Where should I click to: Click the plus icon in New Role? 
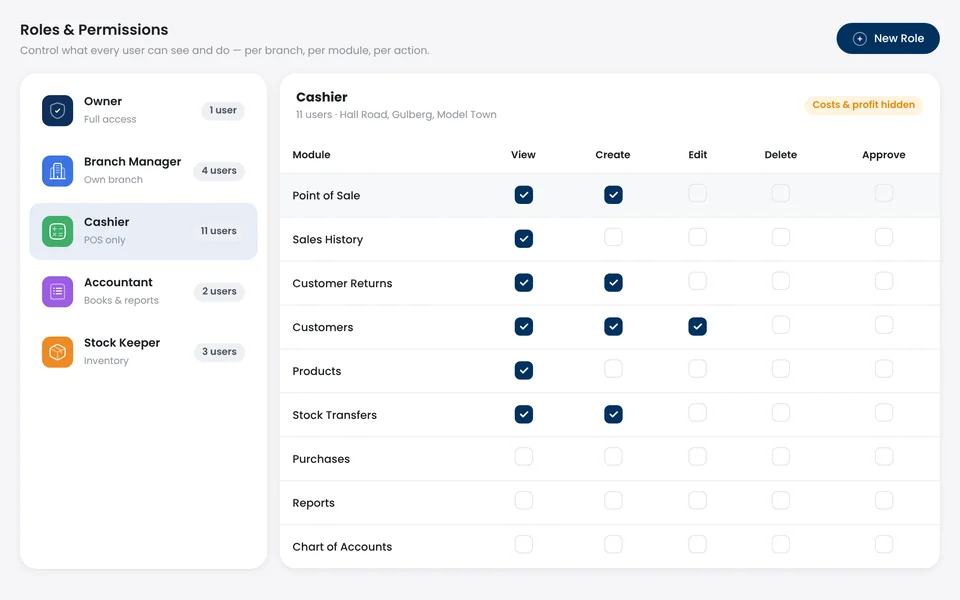pyautogui.click(x=860, y=39)
